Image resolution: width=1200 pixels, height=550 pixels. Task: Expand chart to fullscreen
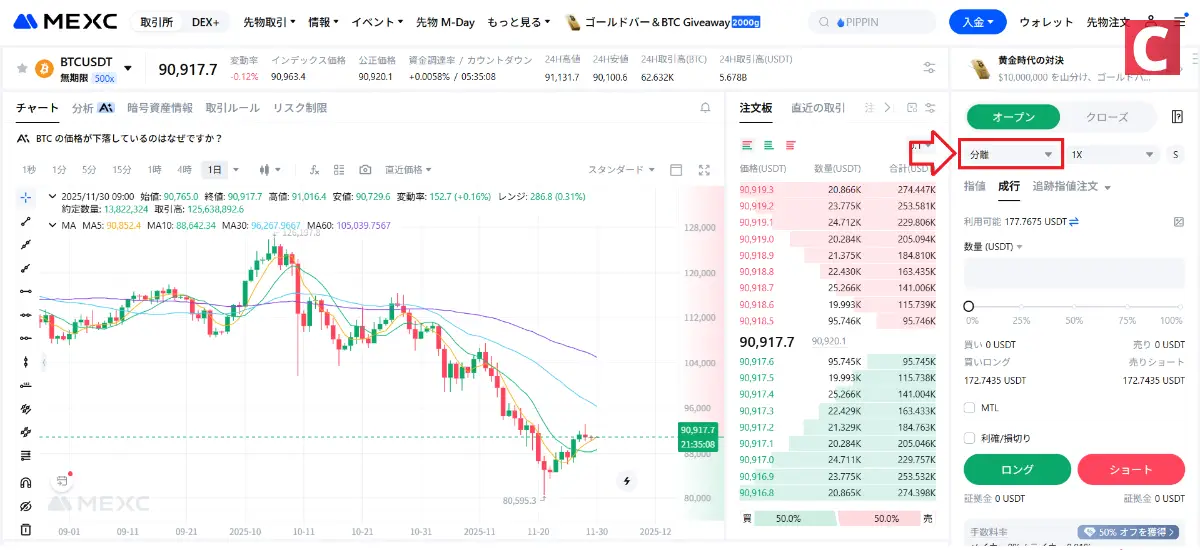pos(704,170)
